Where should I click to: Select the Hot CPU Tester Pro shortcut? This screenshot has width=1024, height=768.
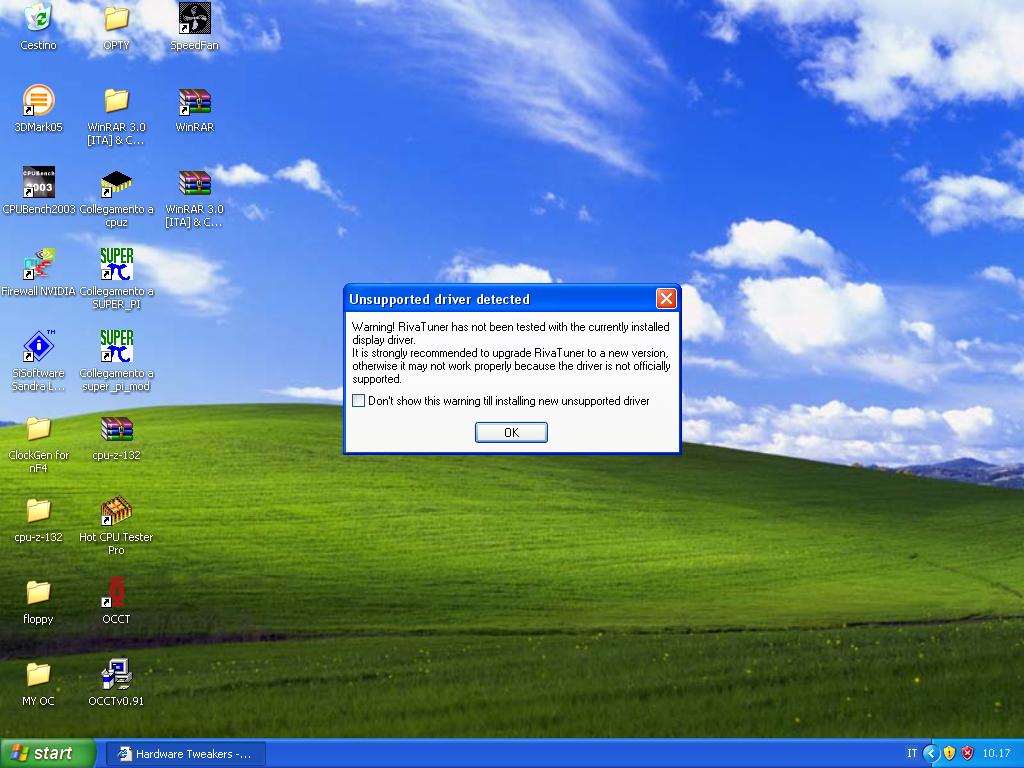coord(116,510)
